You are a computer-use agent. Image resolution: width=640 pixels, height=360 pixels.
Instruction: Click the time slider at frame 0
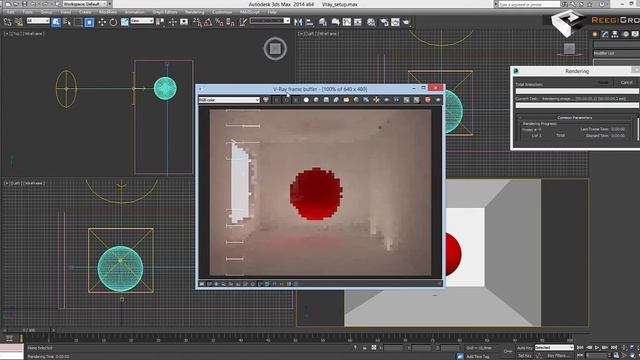point(28,330)
